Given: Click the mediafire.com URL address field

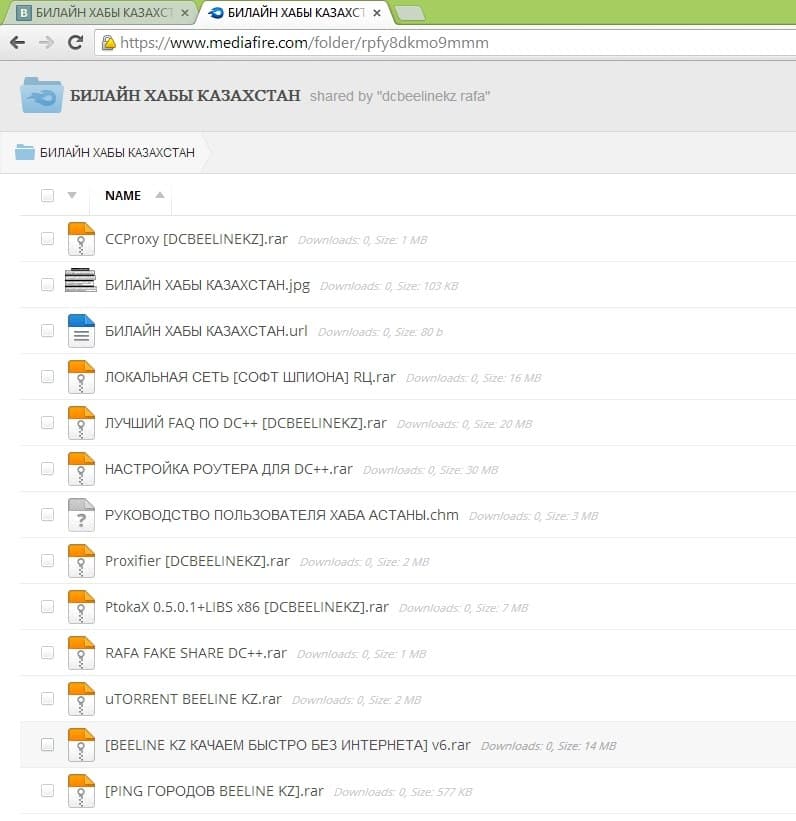Looking at the screenshot, I should (445, 42).
